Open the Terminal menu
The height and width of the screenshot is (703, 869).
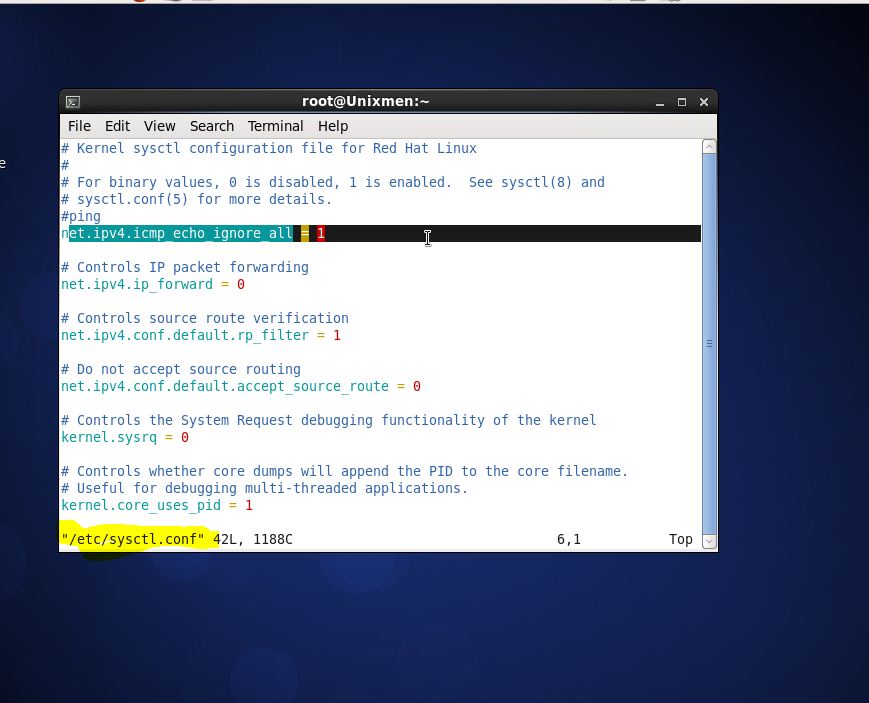(275, 126)
